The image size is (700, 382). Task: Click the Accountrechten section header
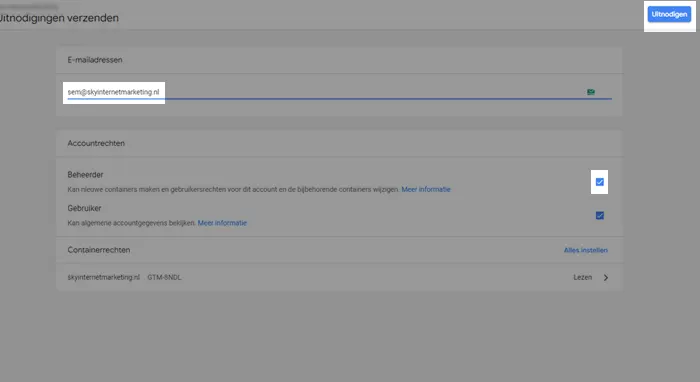96,143
